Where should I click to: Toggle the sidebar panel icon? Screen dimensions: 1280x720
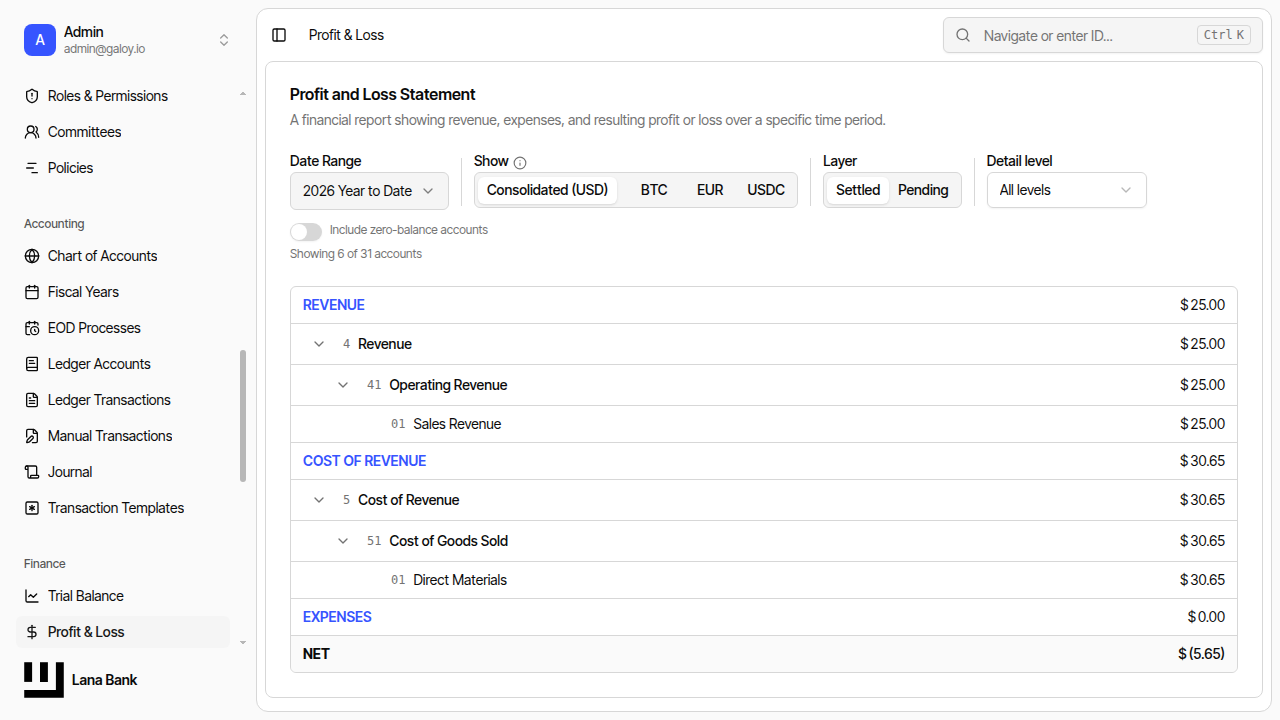pos(279,35)
